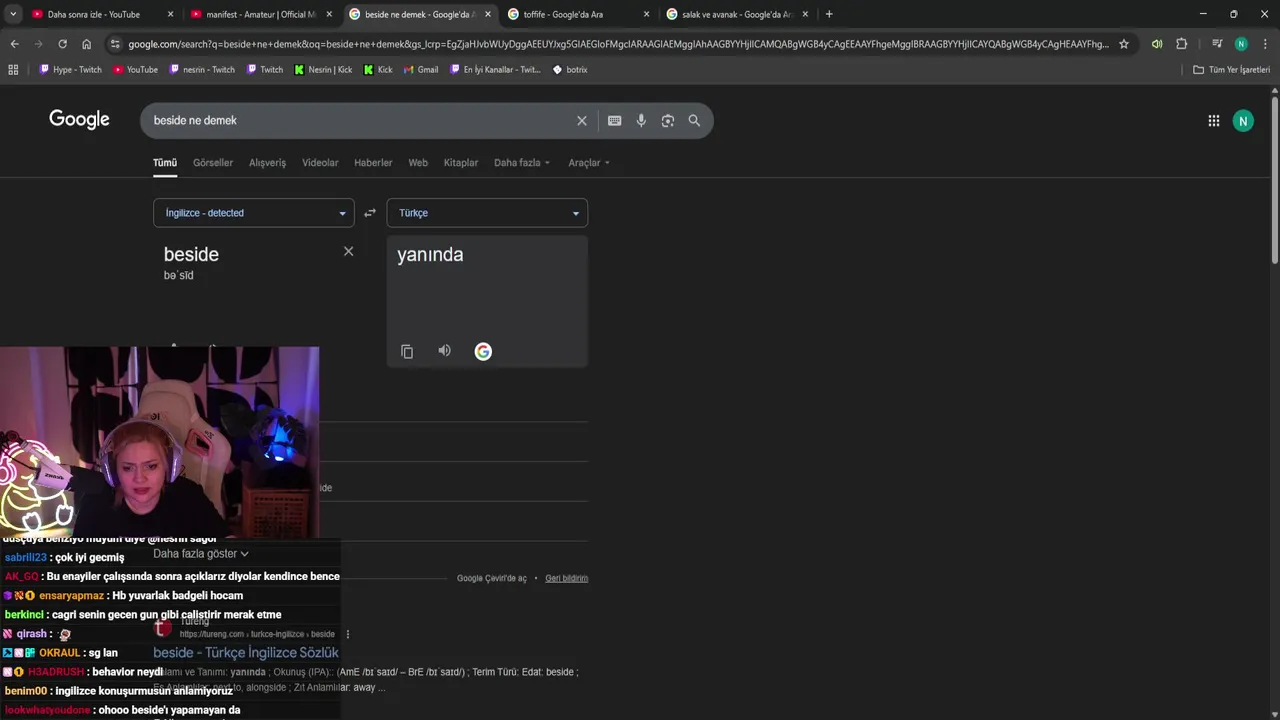Open the site information icon in the address bar

click(x=116, y=44)
